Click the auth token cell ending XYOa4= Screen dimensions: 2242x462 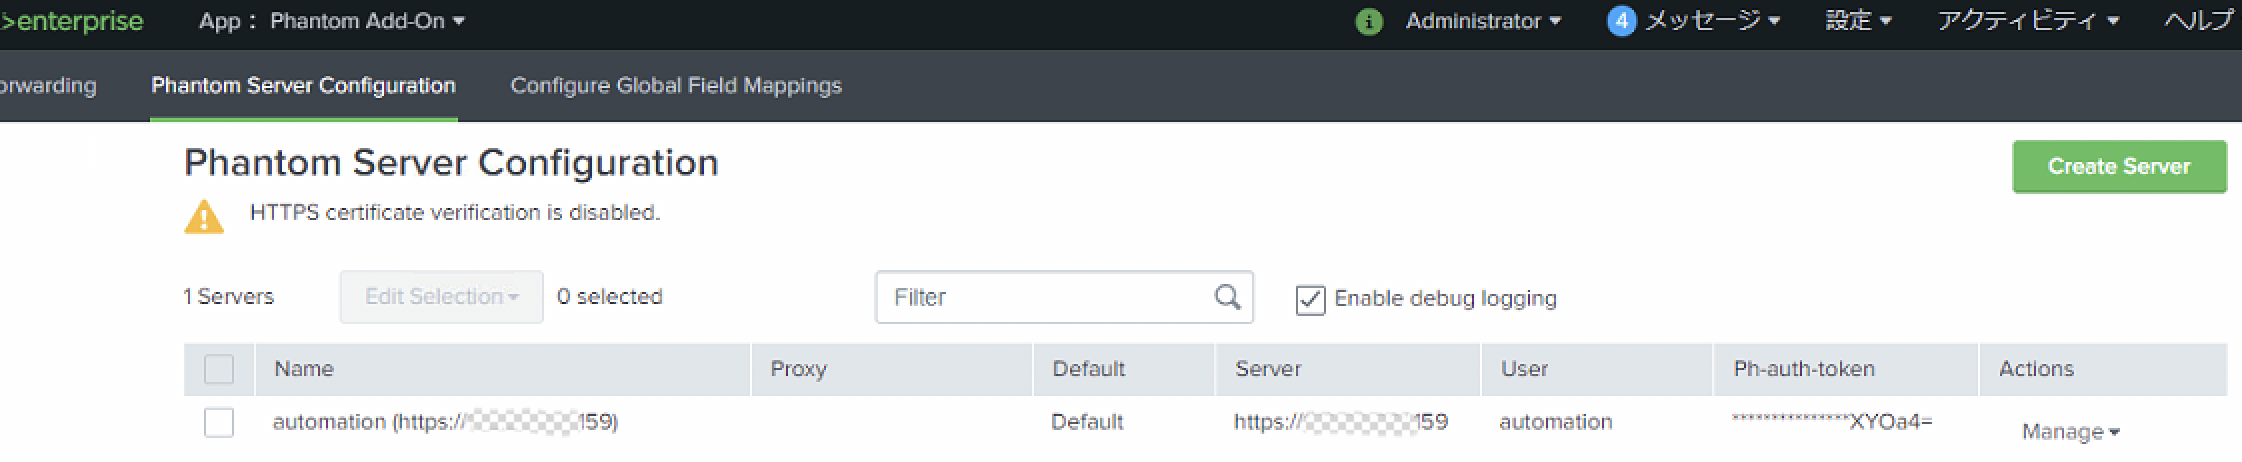point(1832,422)
